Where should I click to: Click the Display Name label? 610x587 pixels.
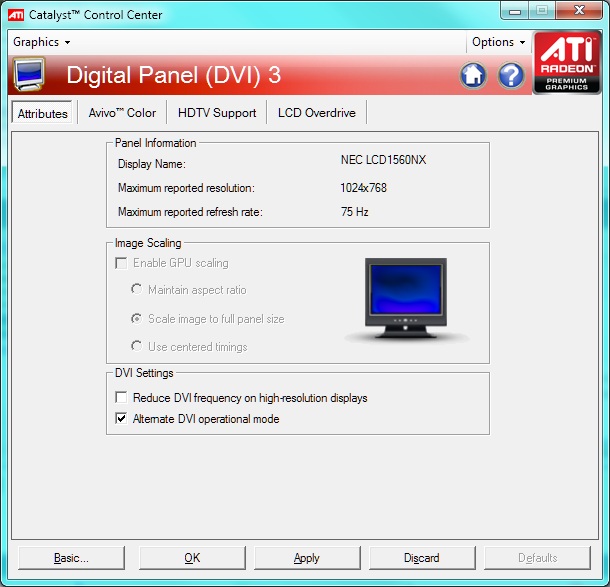(x=152, y=164)
